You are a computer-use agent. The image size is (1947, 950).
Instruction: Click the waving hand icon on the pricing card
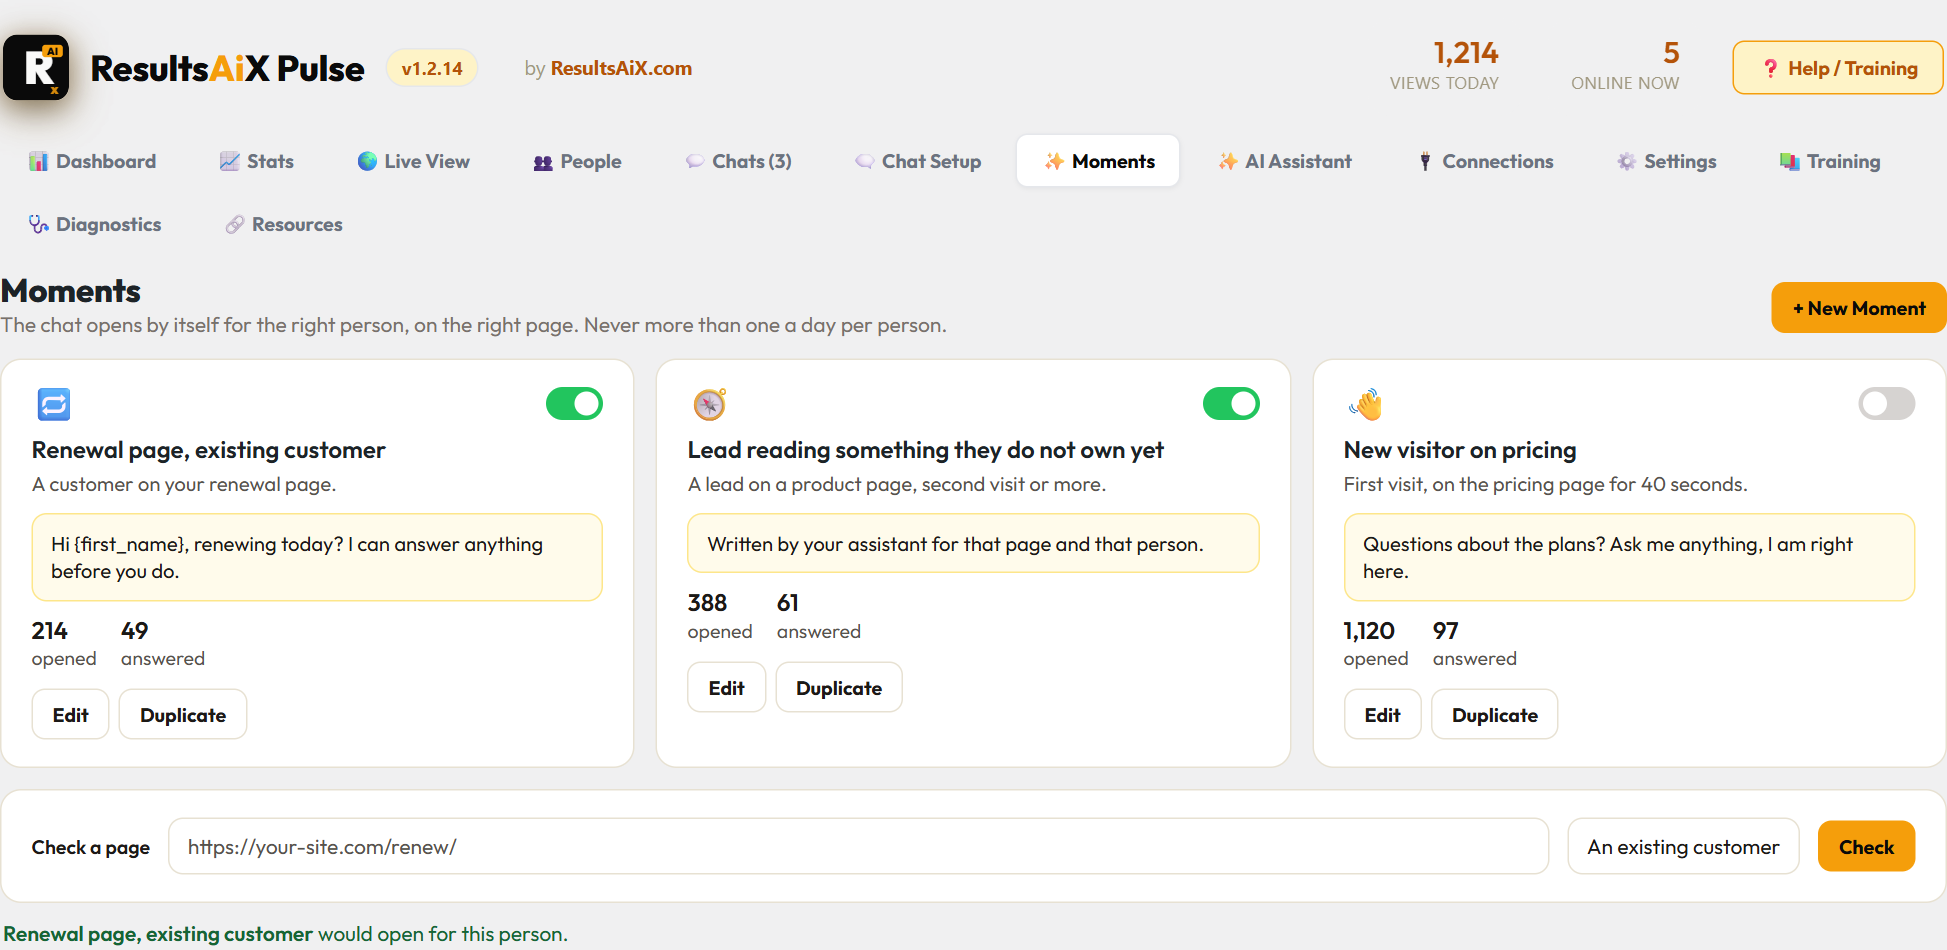tap(1365, 404)
